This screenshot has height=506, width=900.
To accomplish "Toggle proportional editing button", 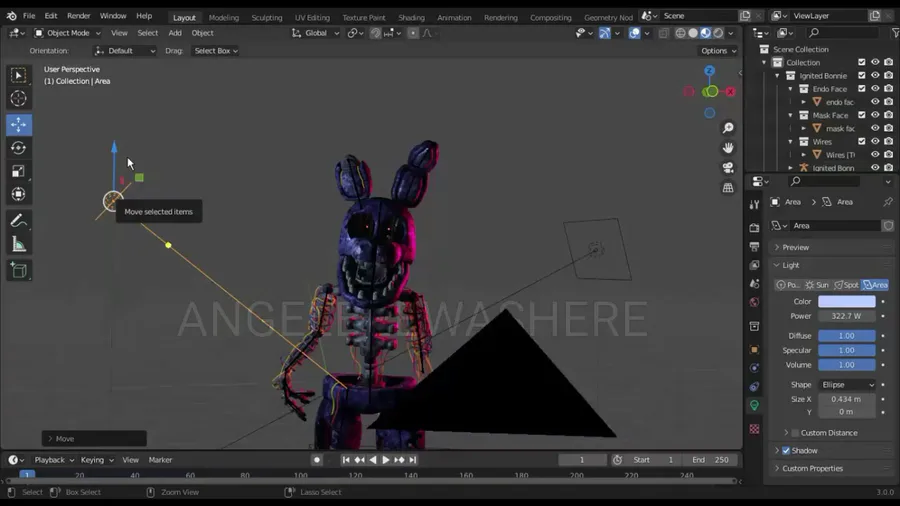I will pyautogui.click(x=413, y=33).
